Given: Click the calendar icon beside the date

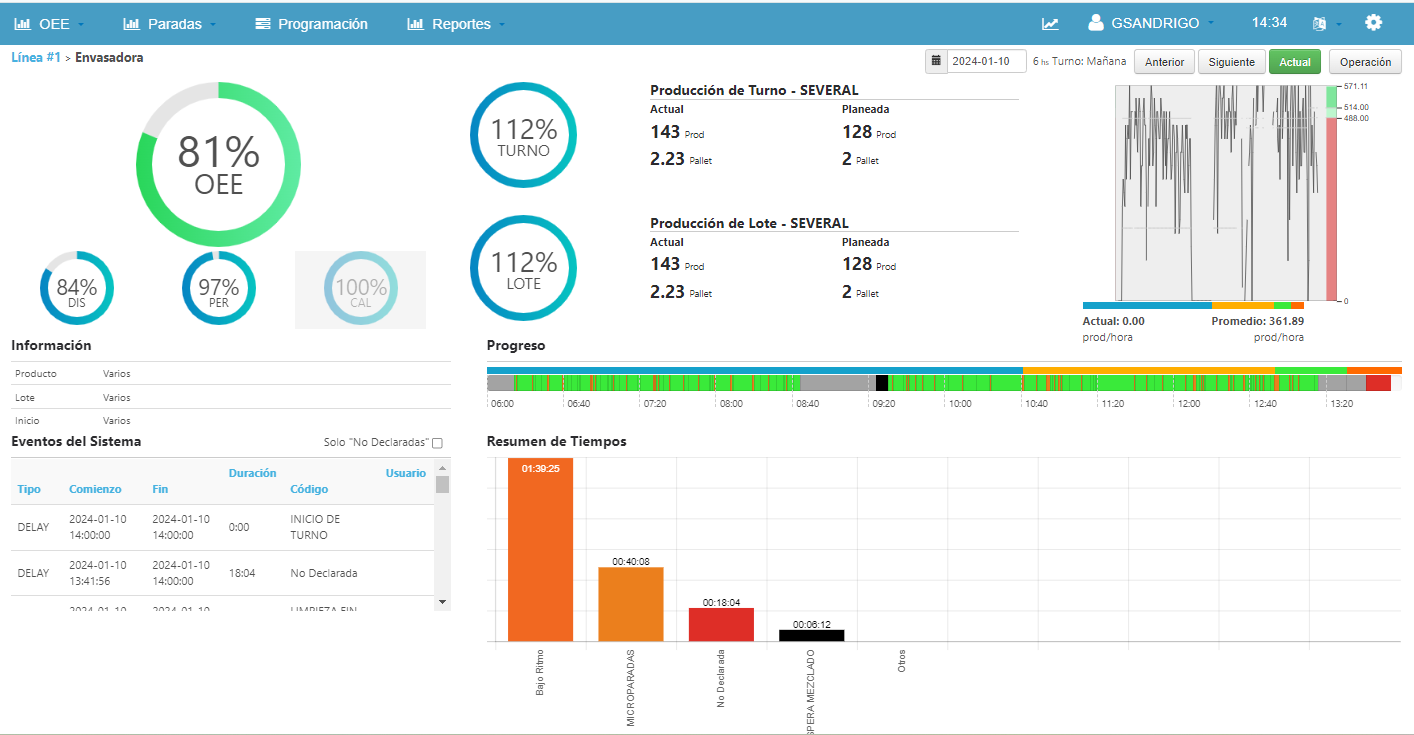Looking at the screenshot, I should coord(936,61).
